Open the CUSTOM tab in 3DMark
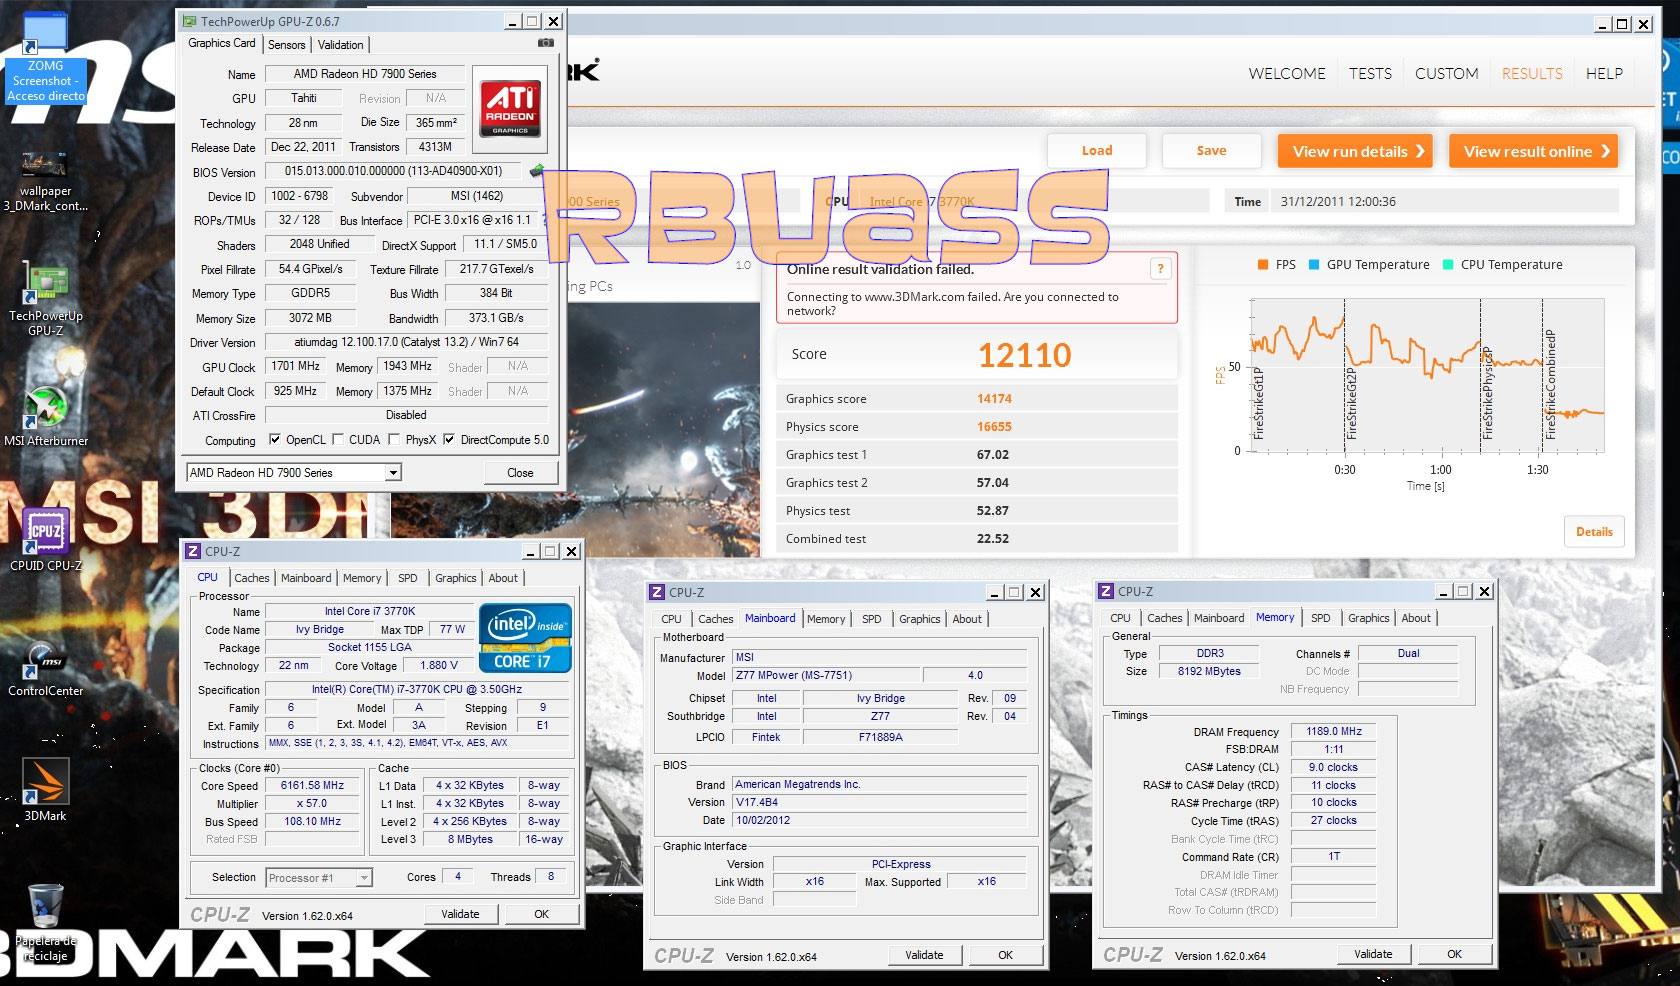Viewport: 1680px width, 986px height. click(1446, 74)
